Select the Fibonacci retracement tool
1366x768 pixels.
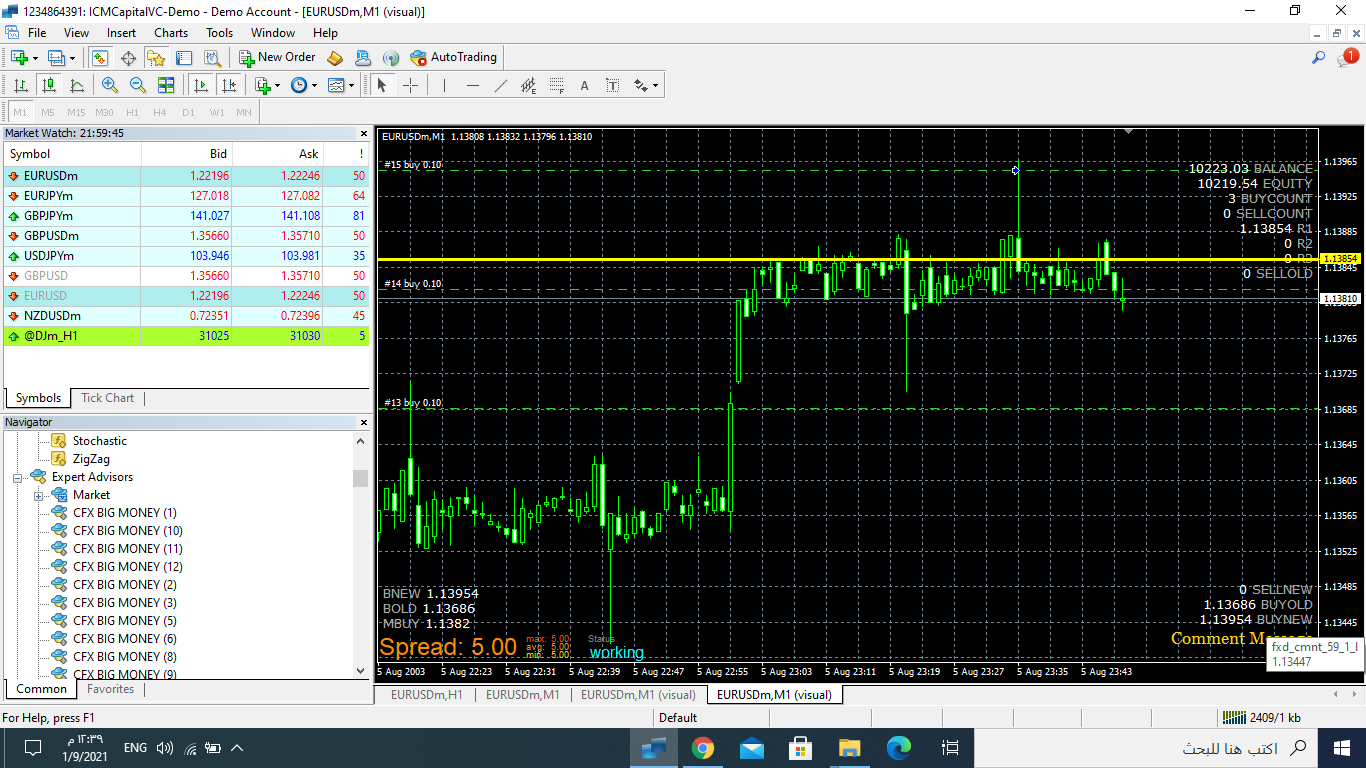557,85
